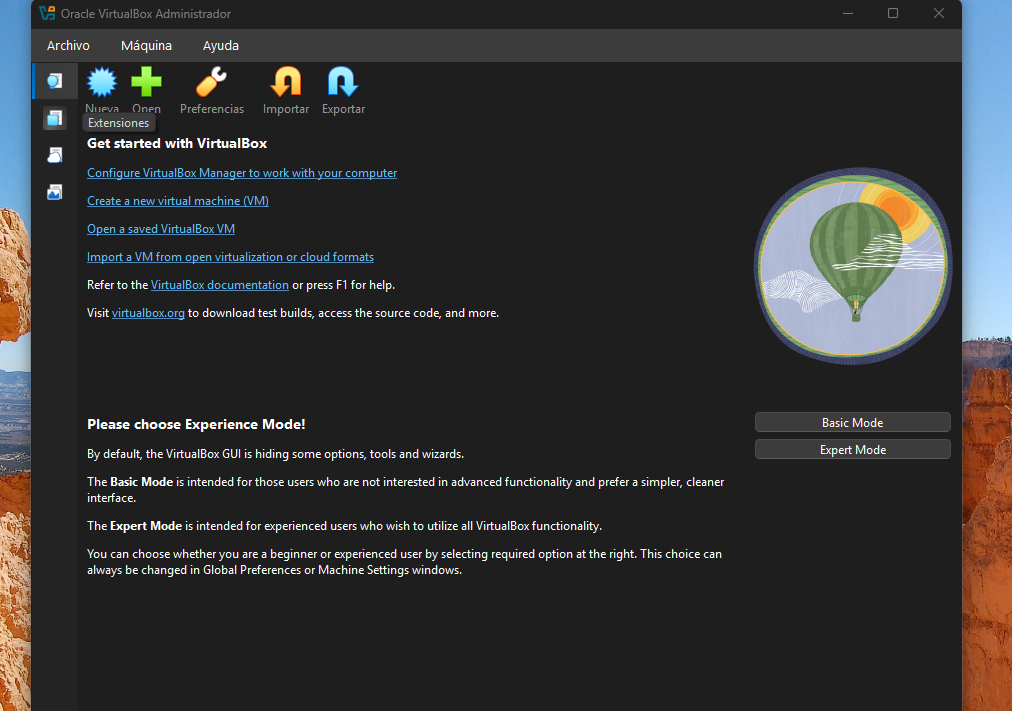Choose Expert Mode
Viewport: 1012px width, 711px height.
[x=852, y=450]
